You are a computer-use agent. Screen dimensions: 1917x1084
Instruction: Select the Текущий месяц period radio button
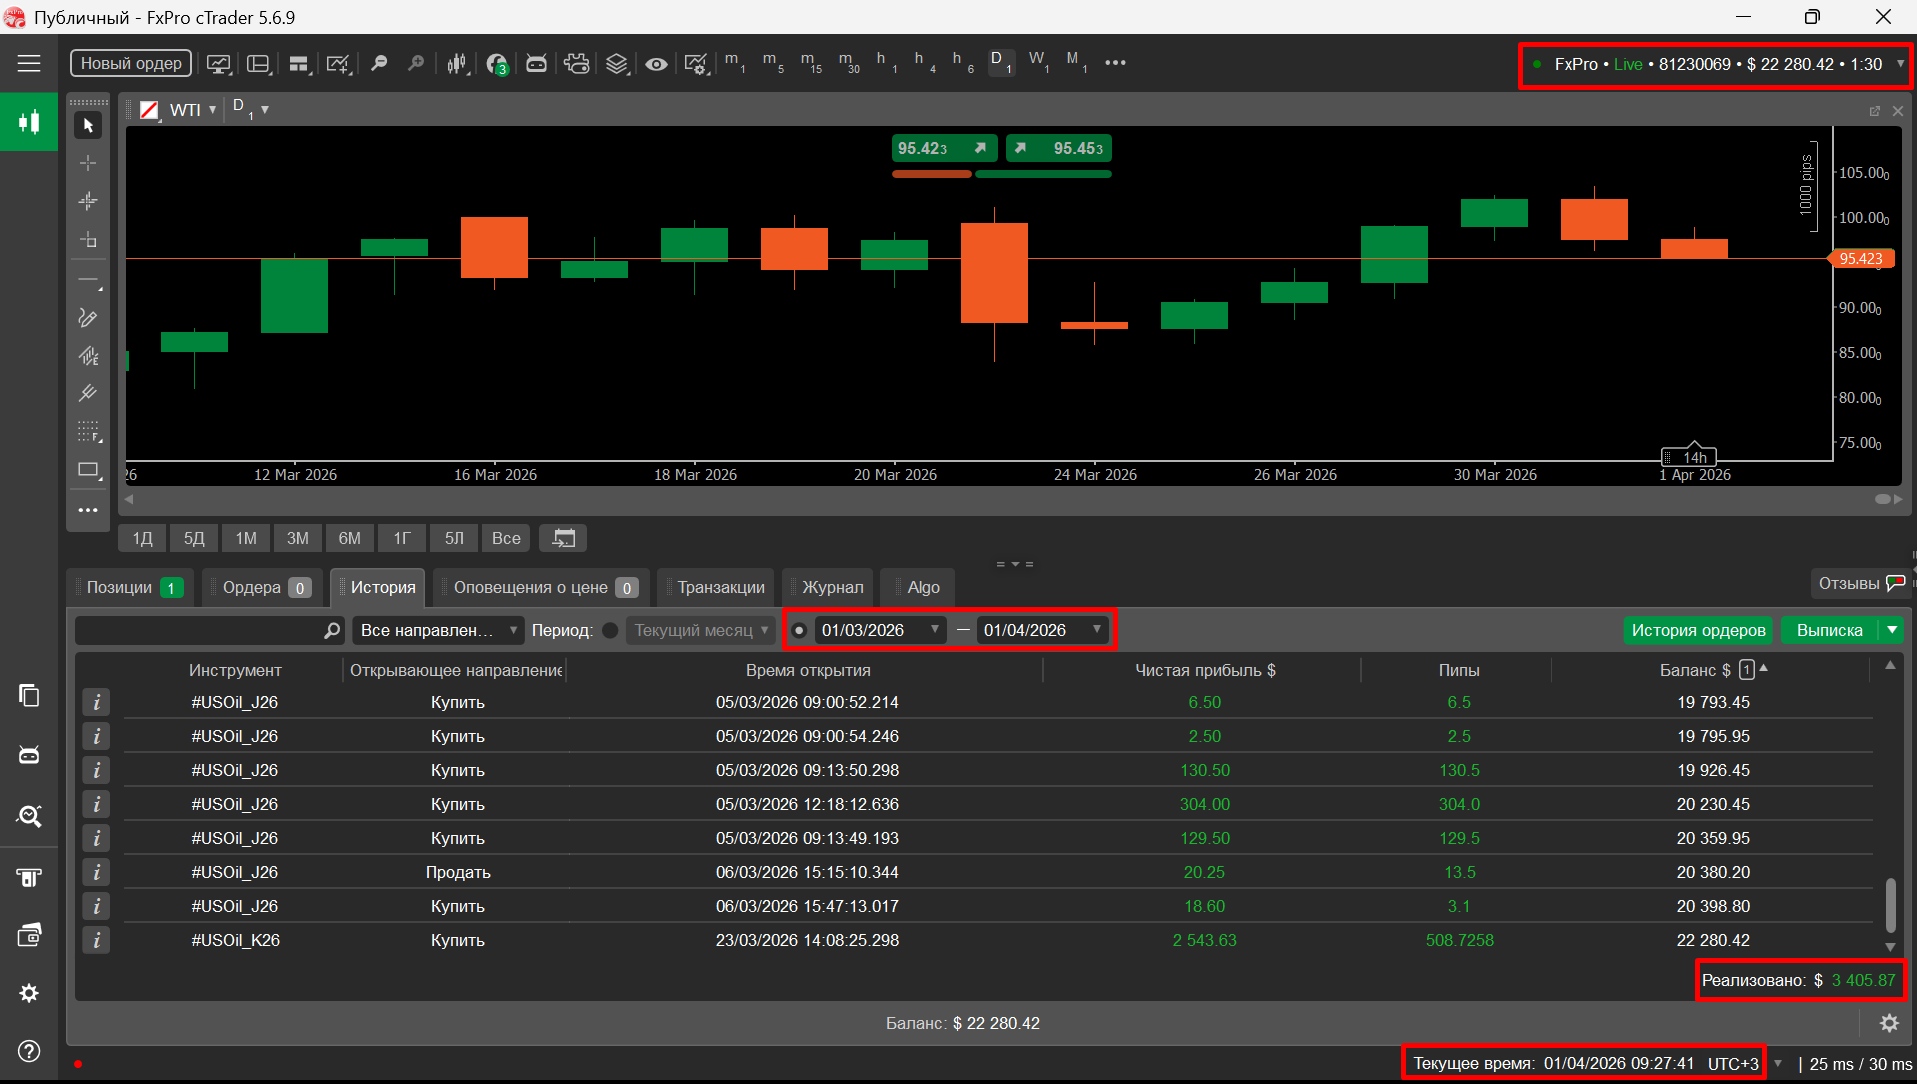click(x=610, y=631)
